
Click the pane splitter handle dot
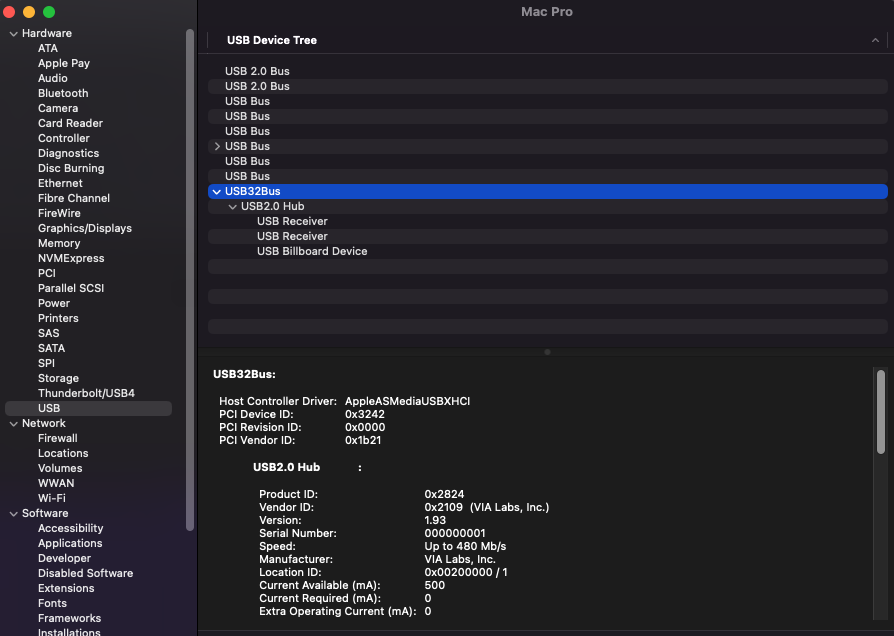(x=546, y=352)
